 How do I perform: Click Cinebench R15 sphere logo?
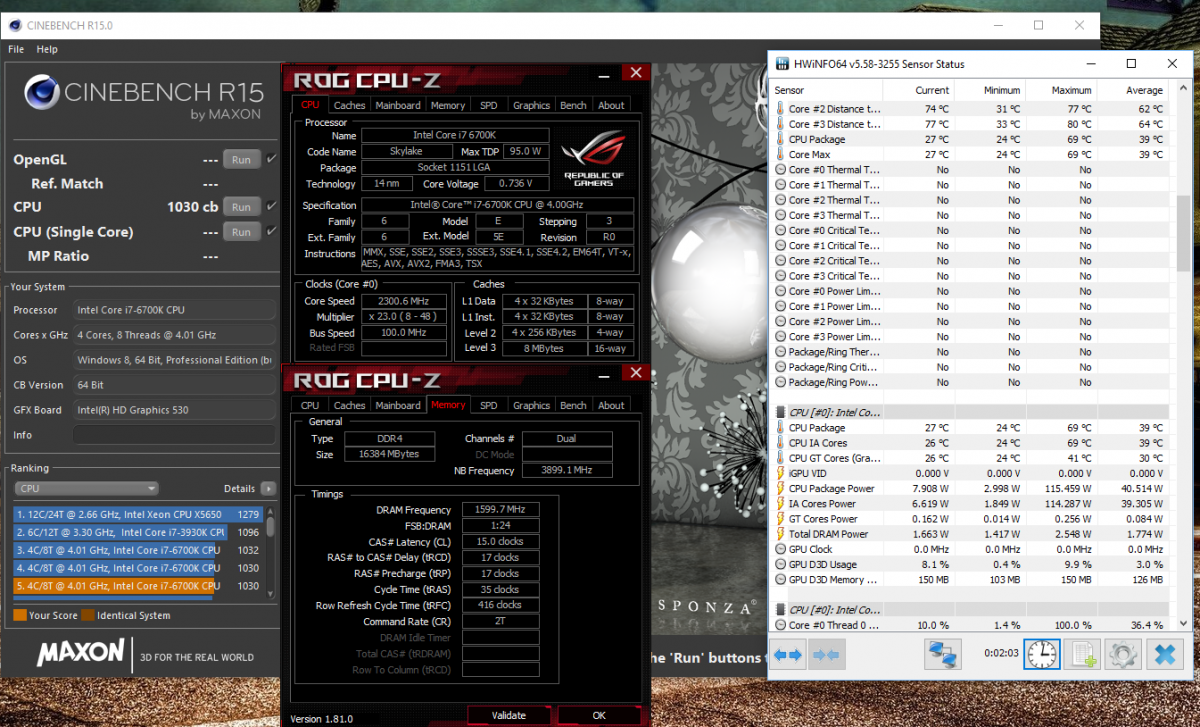pos(40,92)
